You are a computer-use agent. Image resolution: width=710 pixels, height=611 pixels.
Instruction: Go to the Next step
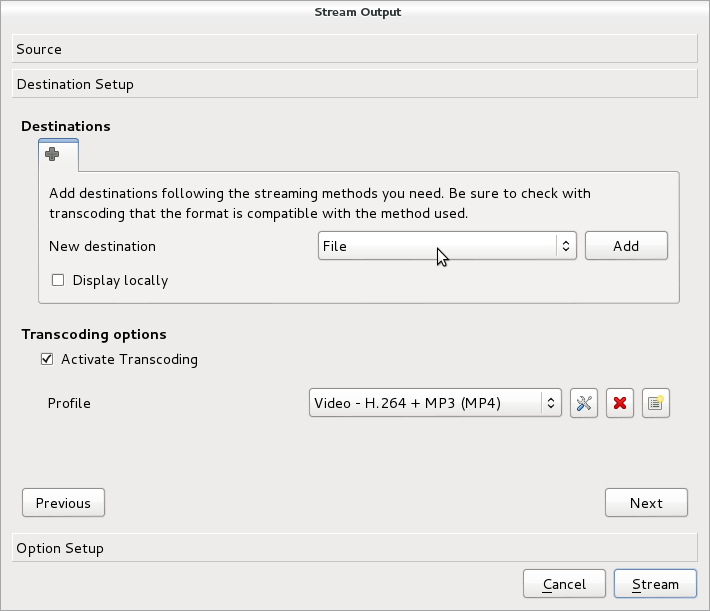point(646,503)
